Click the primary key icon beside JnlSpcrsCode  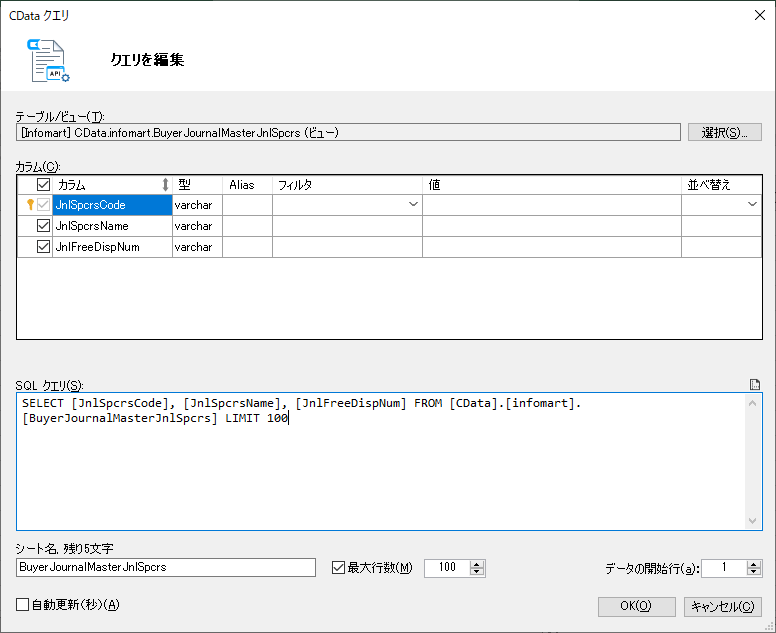pyautogui.click(x=30, y=204)
